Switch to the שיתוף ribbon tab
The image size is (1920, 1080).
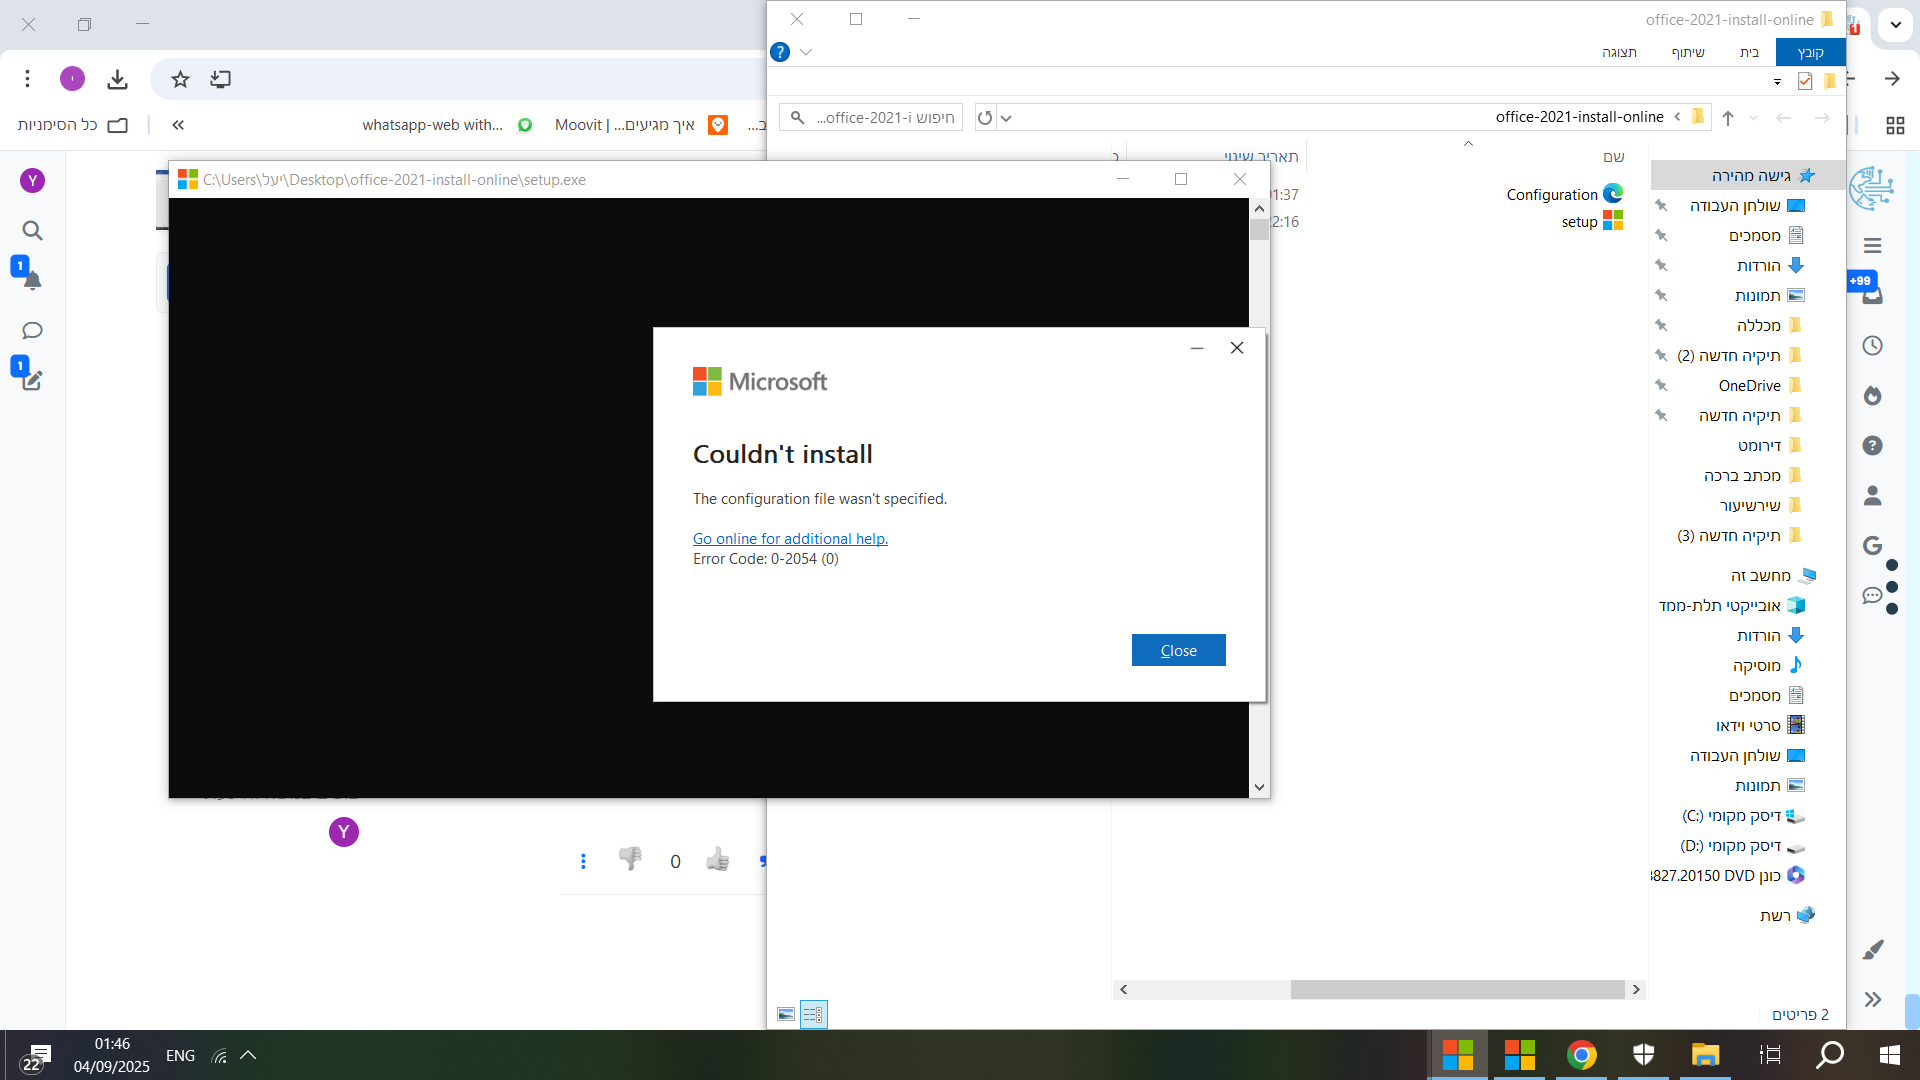pos(1688,52)
